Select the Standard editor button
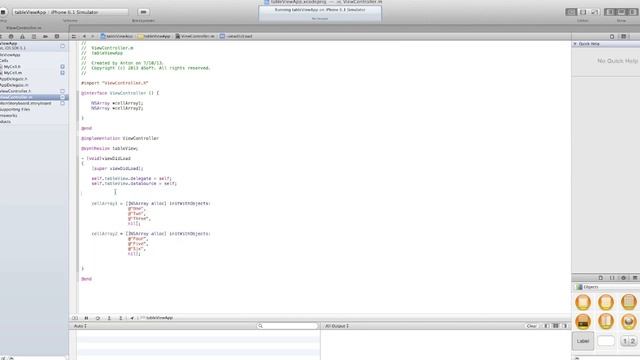 click(571, 12)
